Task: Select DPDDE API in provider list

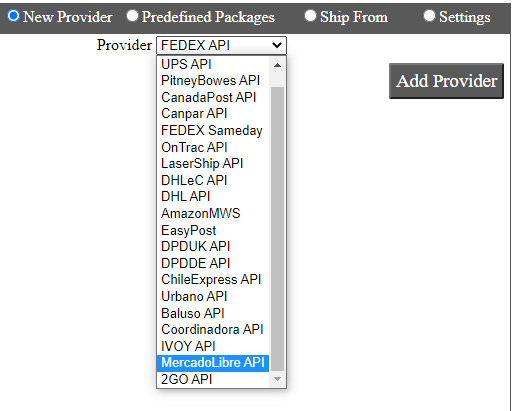Action: pyautogui.click(x=213, y=263)
